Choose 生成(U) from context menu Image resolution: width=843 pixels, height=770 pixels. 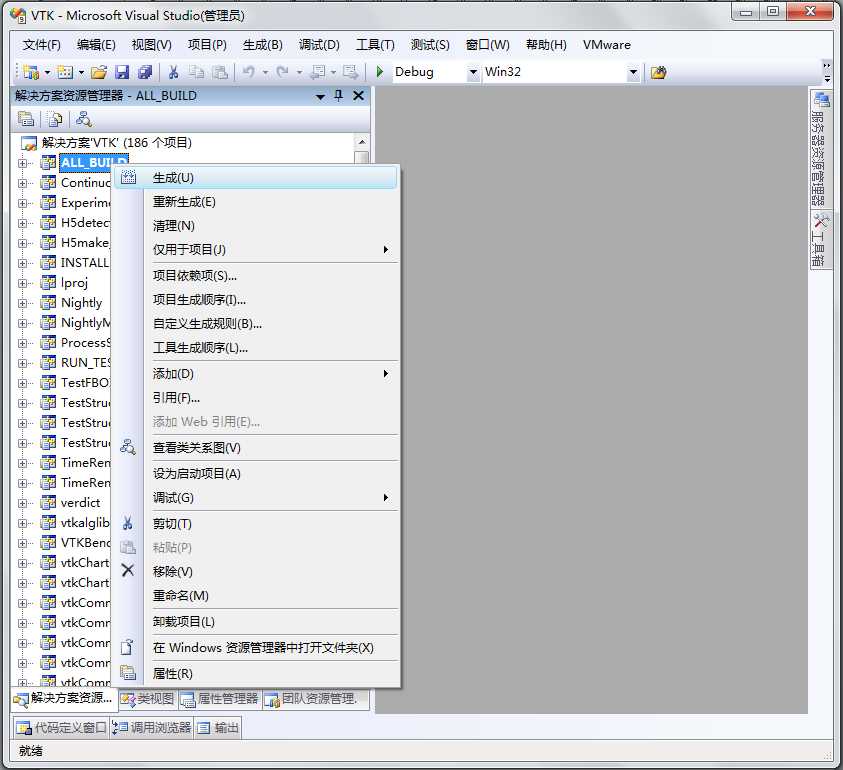pyautogui.click(x=256, y=177)
